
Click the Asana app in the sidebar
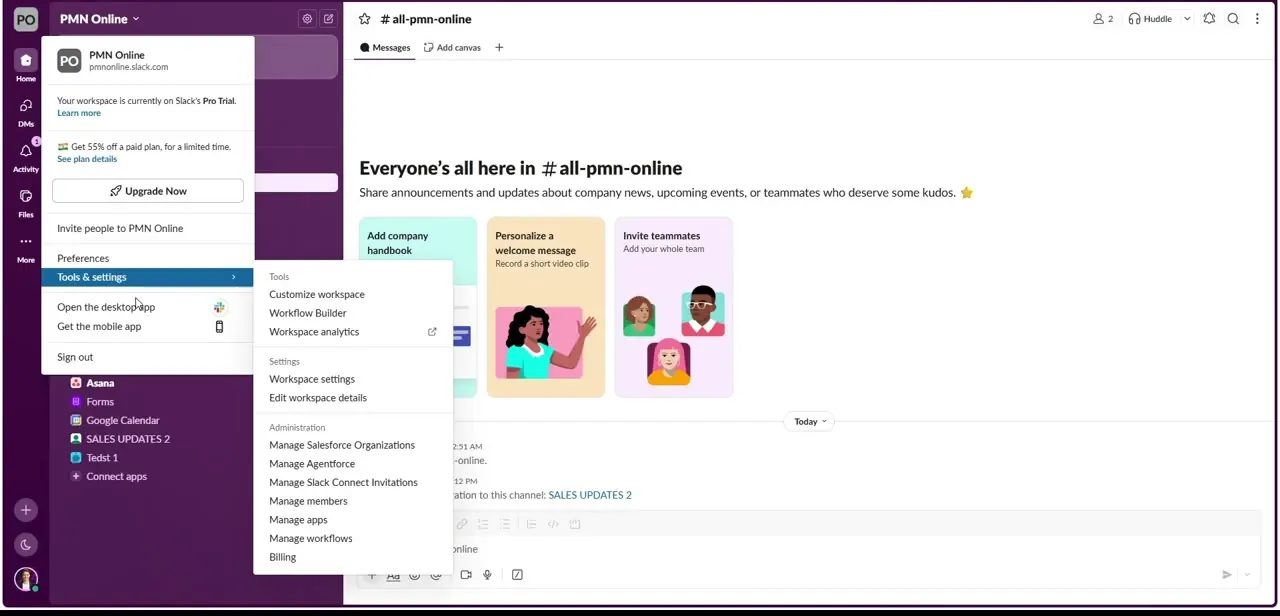coord(100,383)
